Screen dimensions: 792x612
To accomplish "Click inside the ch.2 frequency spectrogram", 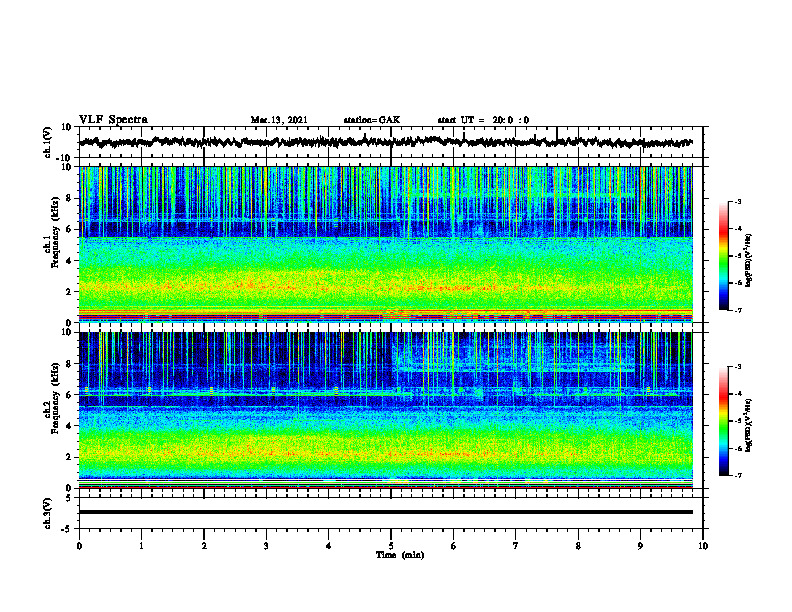I will click(x=385, y=410).
